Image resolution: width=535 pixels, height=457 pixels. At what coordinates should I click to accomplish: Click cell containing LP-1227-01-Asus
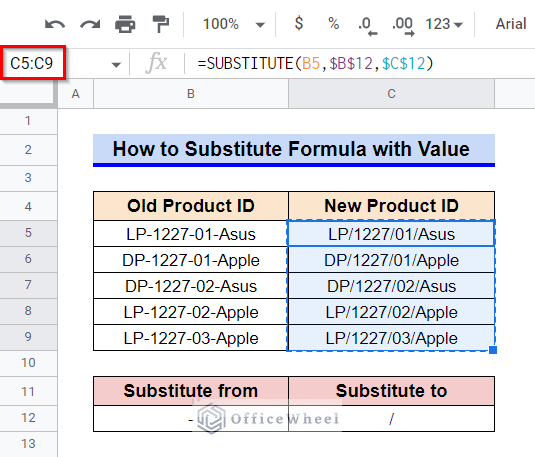191,234
